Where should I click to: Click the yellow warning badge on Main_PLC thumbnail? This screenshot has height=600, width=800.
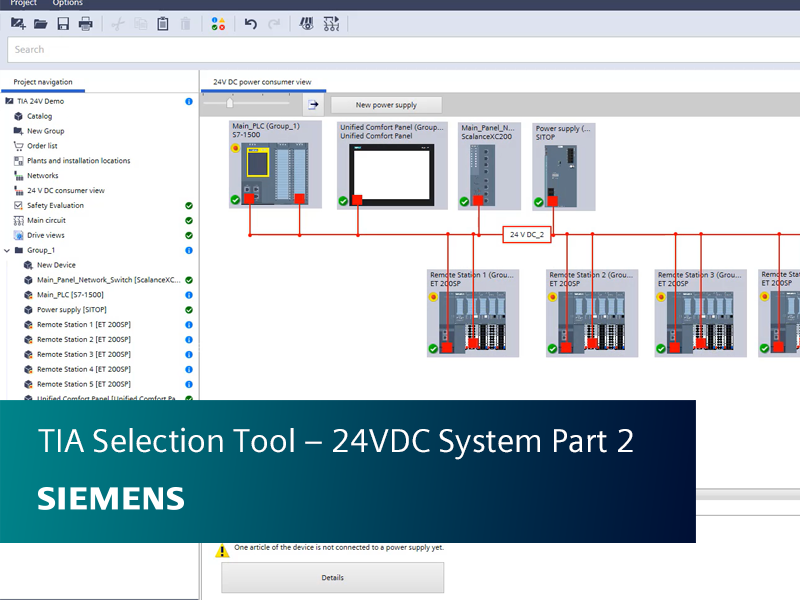236,146
